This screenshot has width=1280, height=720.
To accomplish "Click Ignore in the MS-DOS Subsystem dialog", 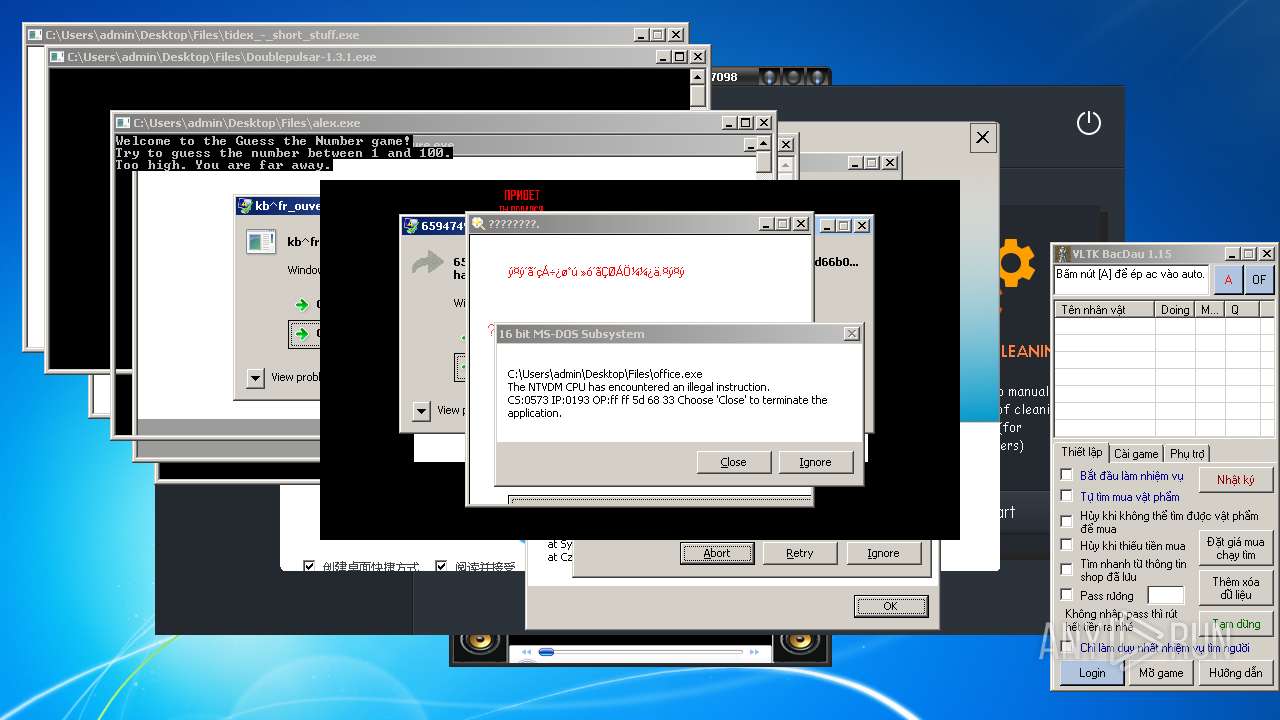I will click(815, 462).
